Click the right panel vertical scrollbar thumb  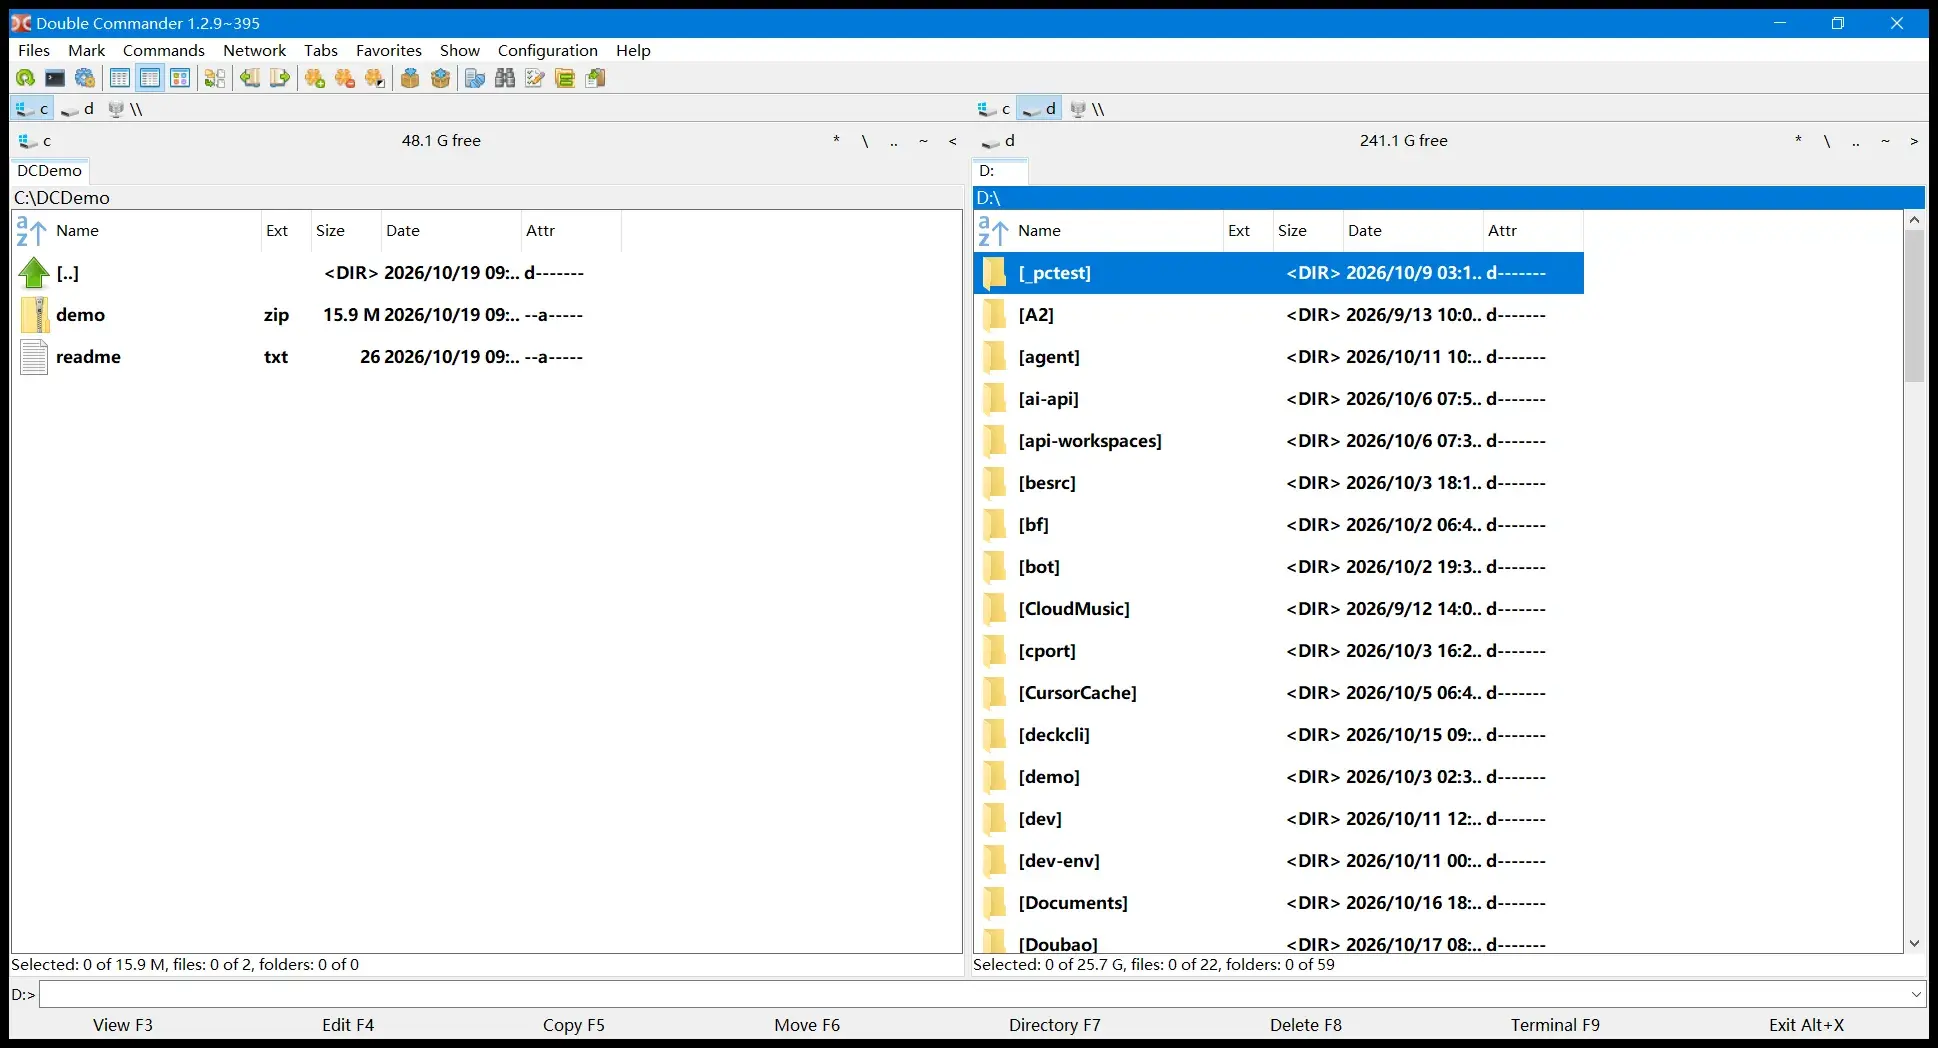click(1914, 306)
